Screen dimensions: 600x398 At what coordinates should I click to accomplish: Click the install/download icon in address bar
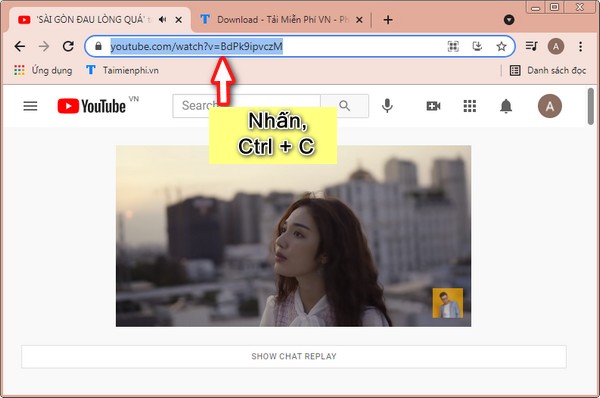(477, 46)
